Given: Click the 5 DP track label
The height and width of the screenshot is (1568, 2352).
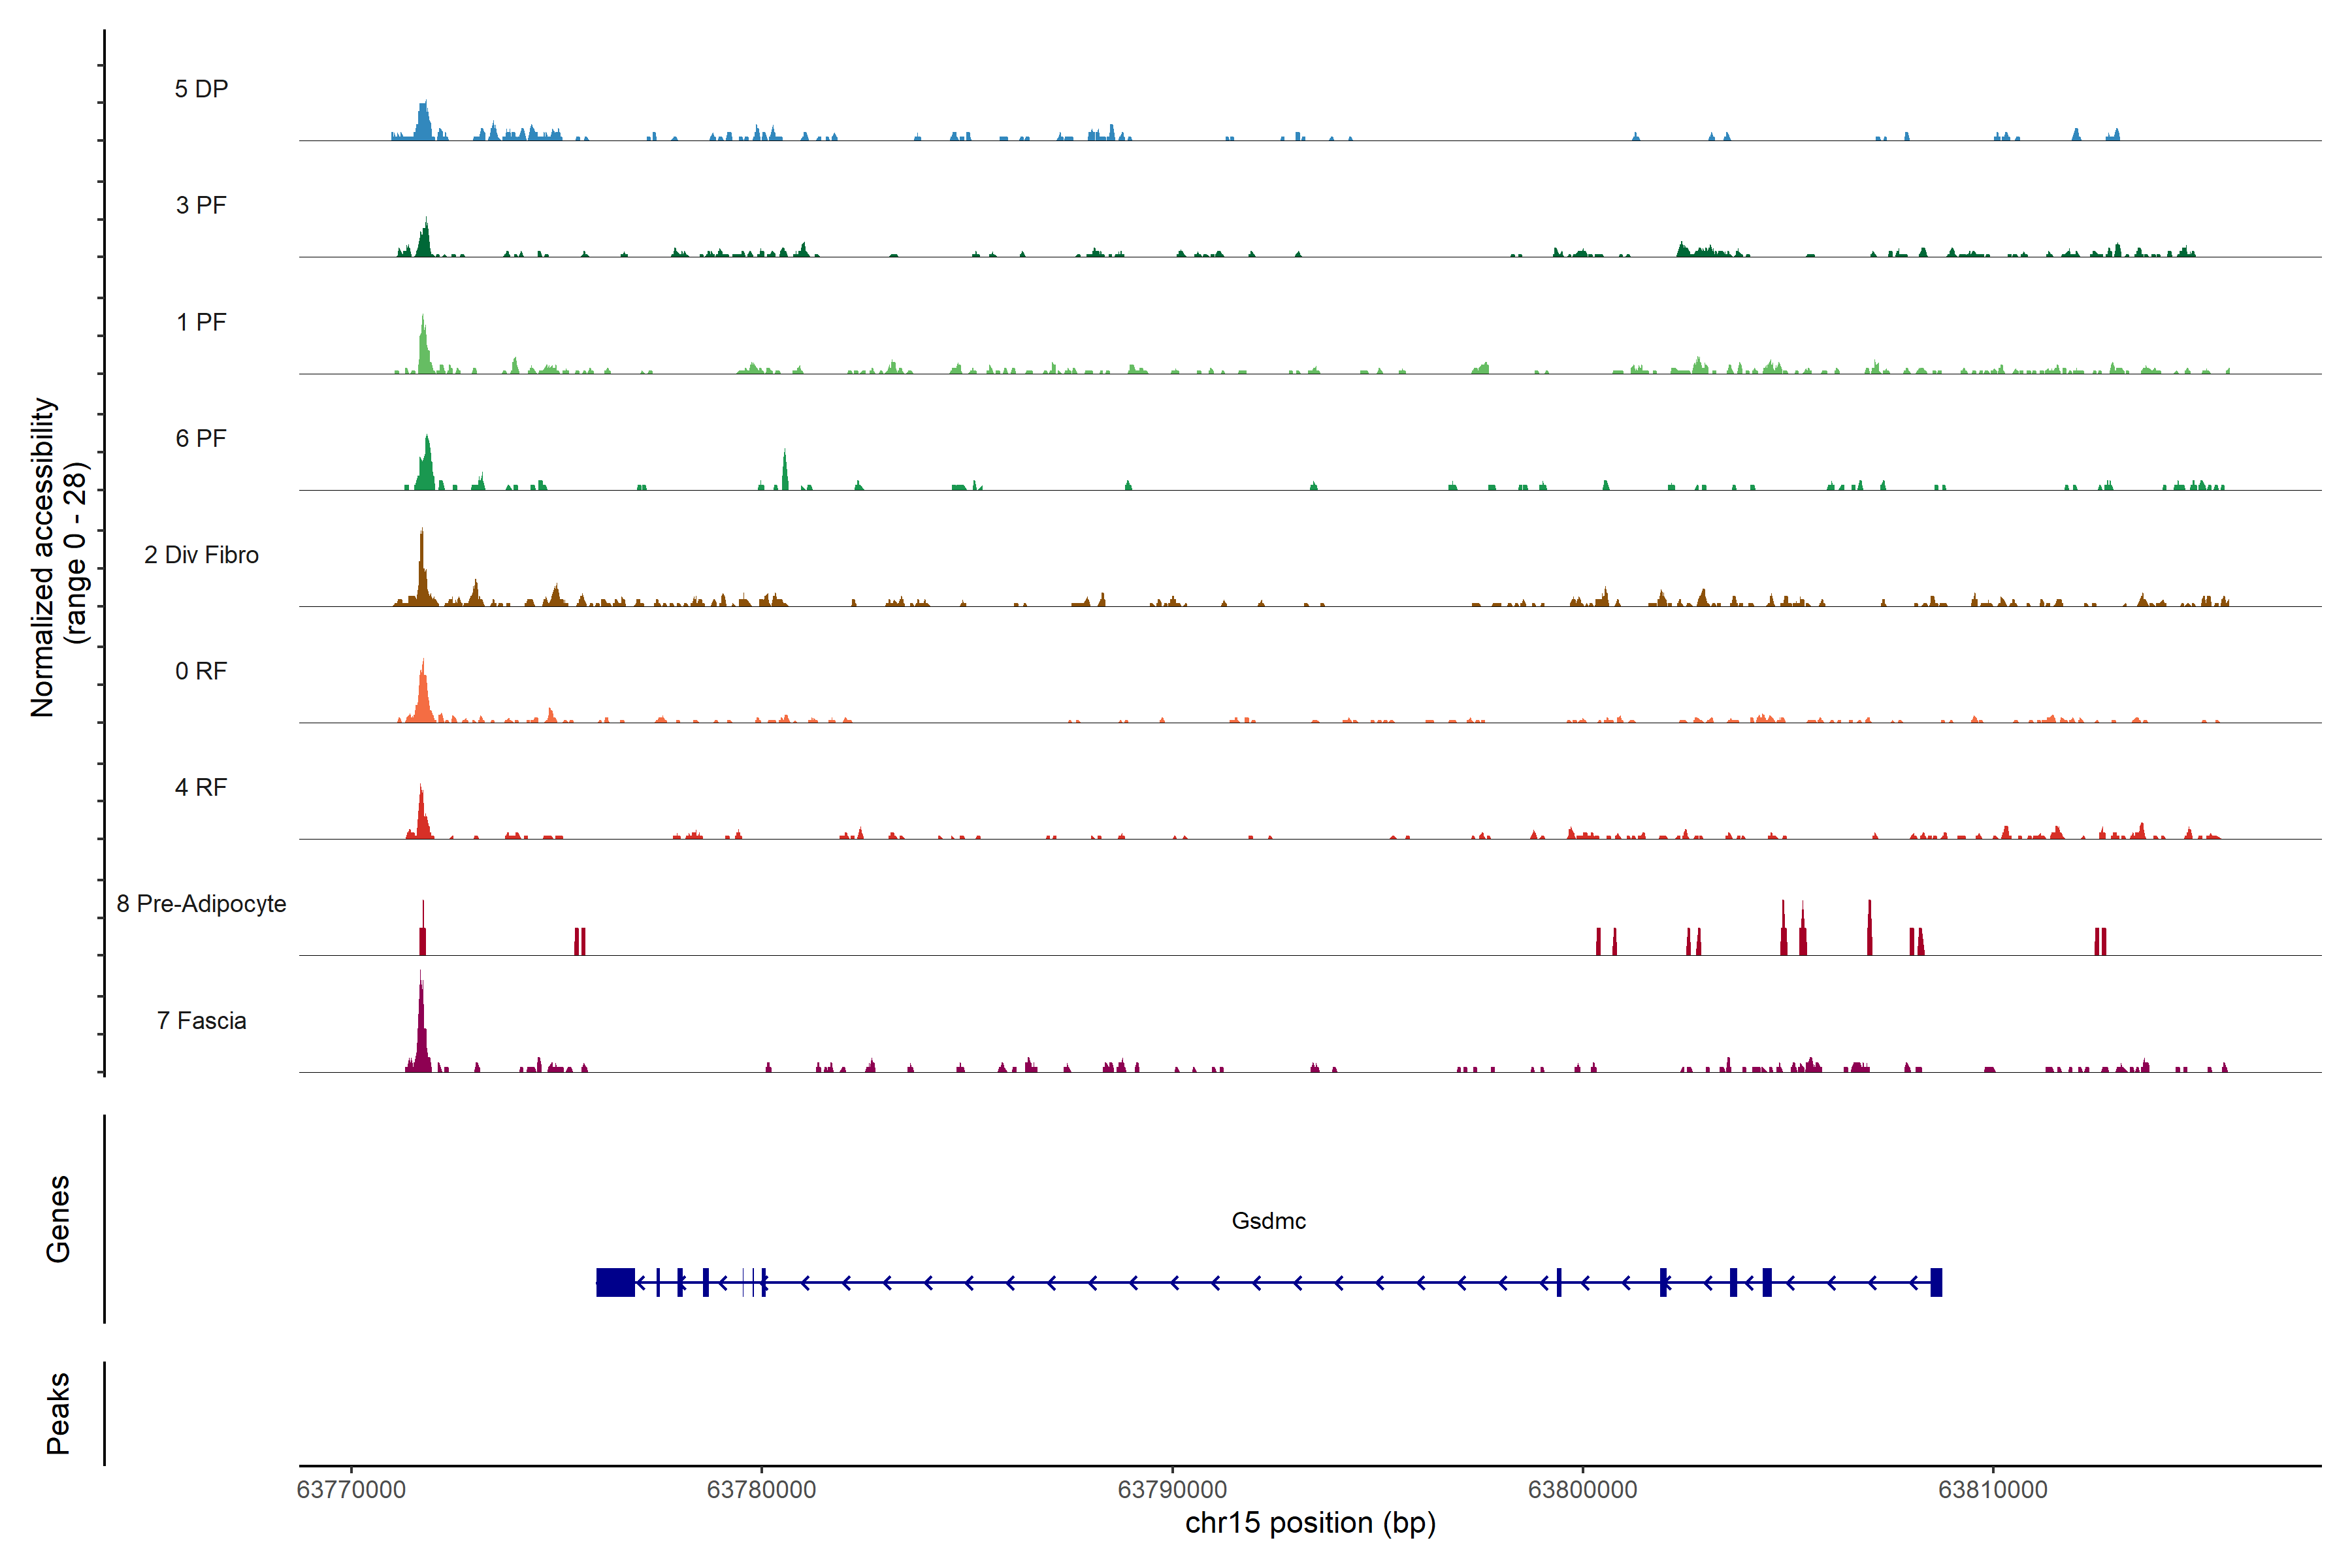Looking at the screenshot, I should (201, 89).
